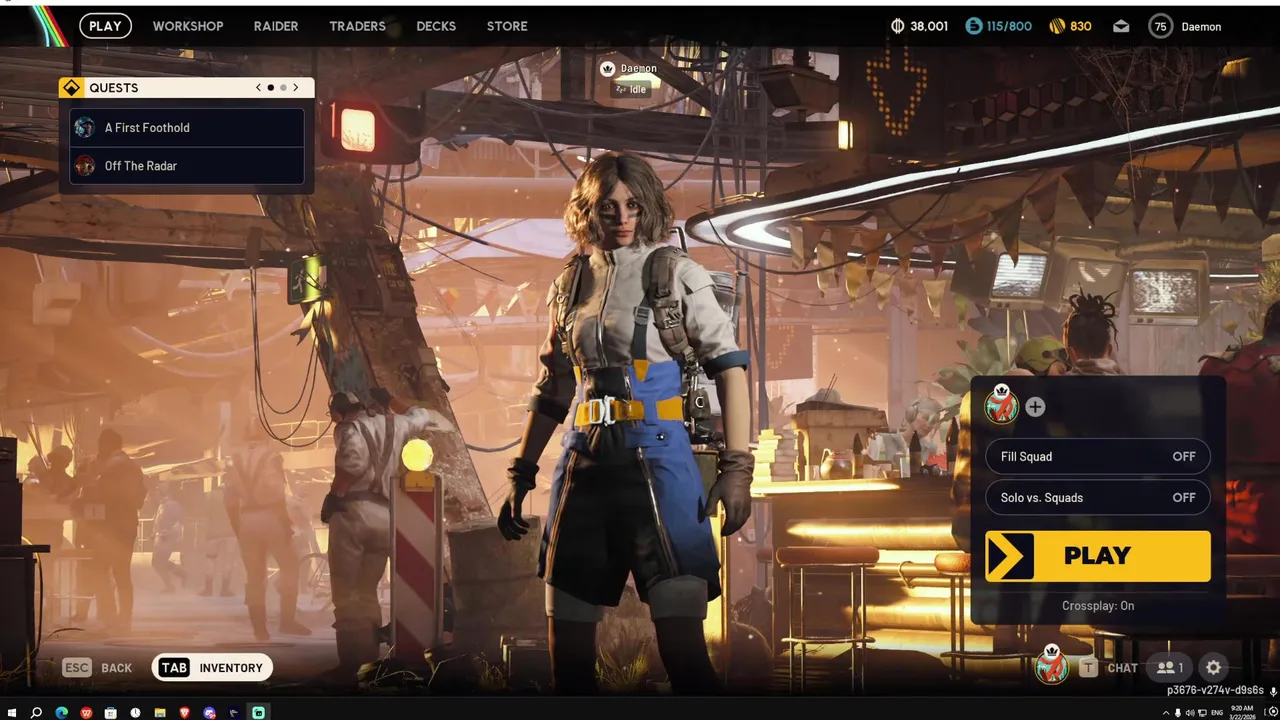Show hidden system tray icons
Screen dimensions: 1280x720
1166,713
